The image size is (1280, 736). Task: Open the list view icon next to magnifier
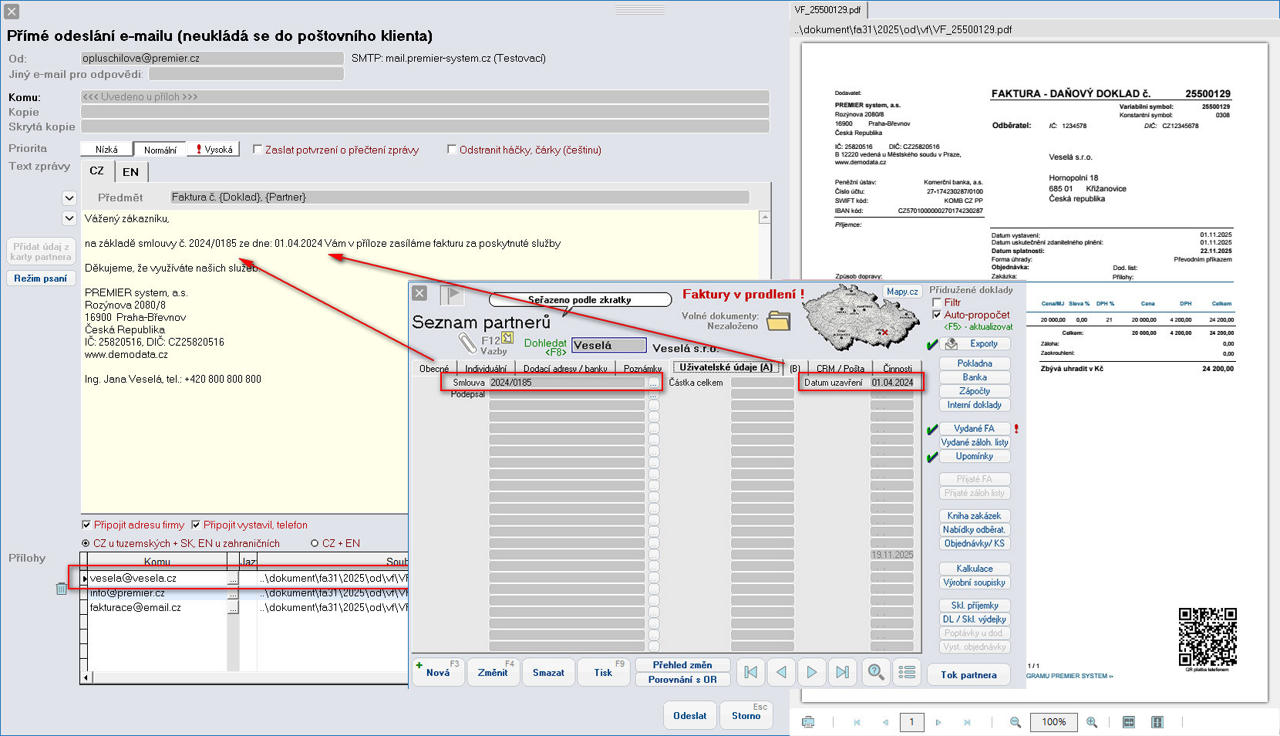pyautogui.click(x=907, y=672)
